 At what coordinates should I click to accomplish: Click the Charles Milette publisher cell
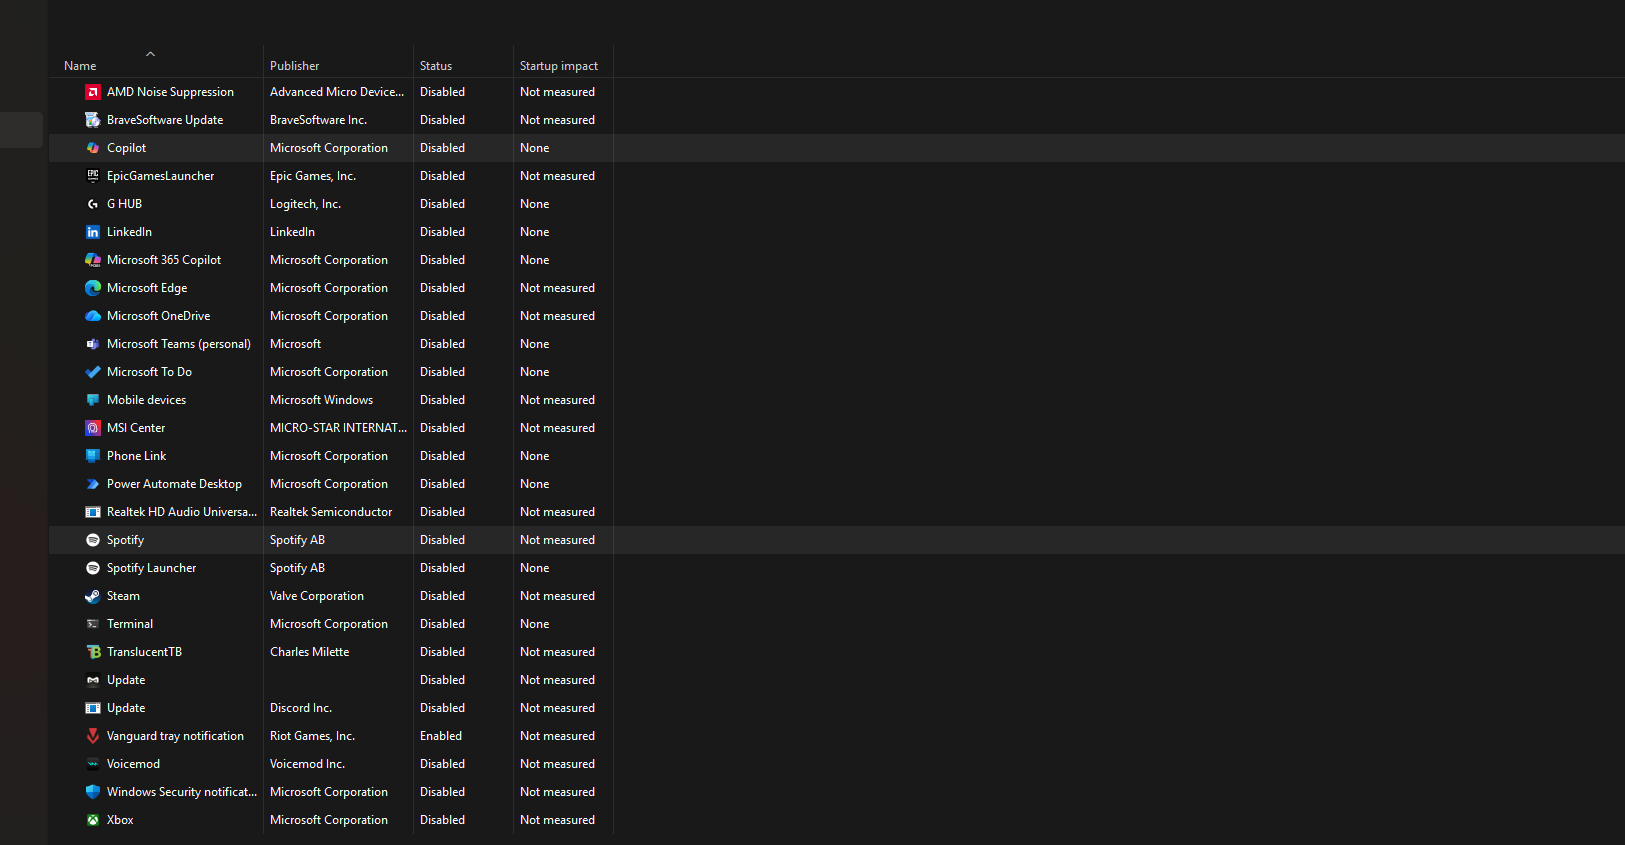(x=310, y=652)
